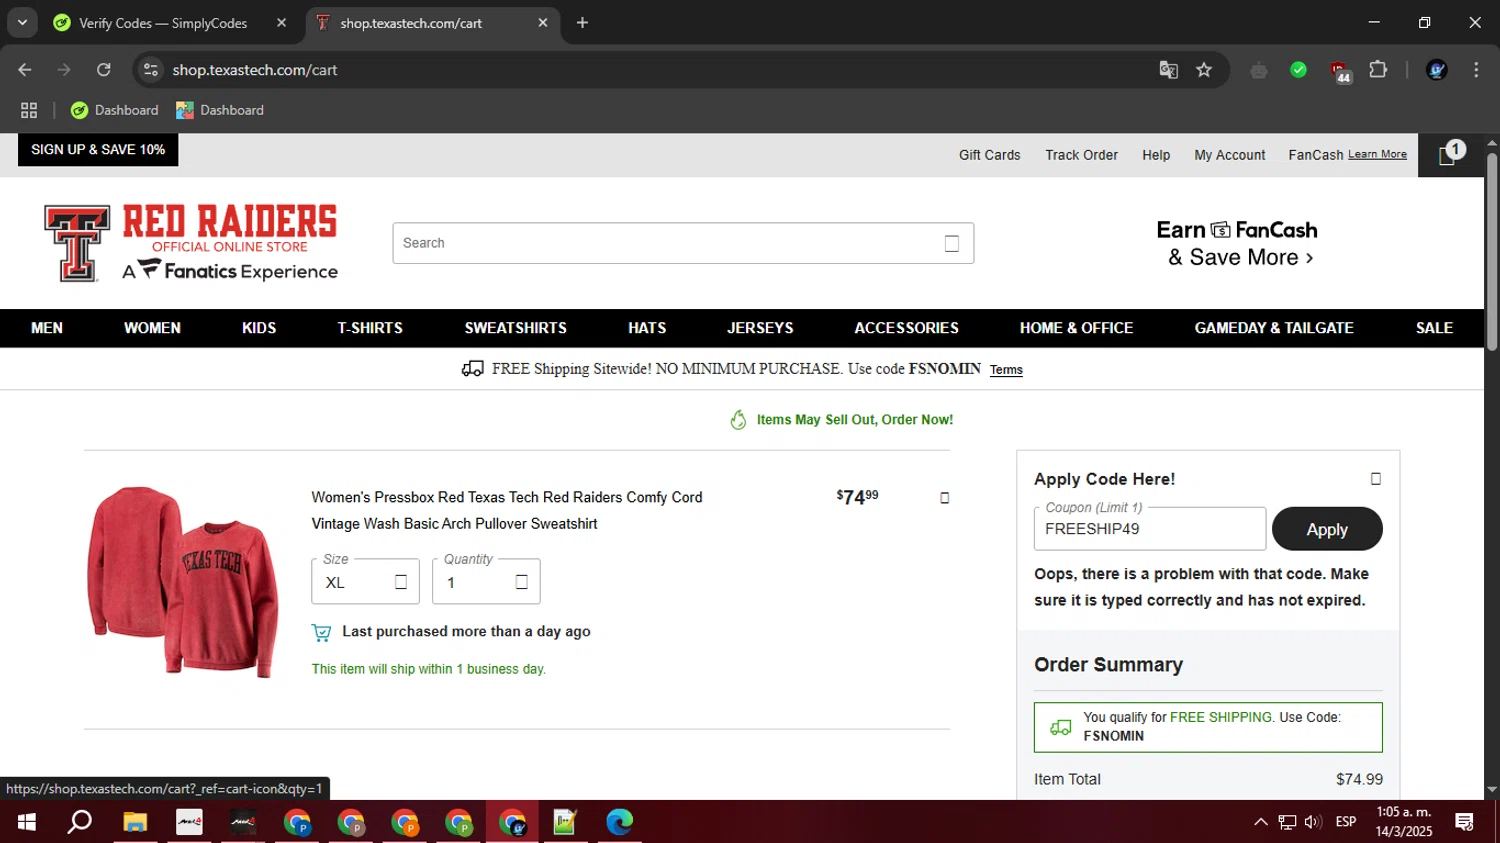Click the search magnifier icon in search box
Viewport: 1500px width, 843px height.
pyautogui.click(x=952, y=243)
